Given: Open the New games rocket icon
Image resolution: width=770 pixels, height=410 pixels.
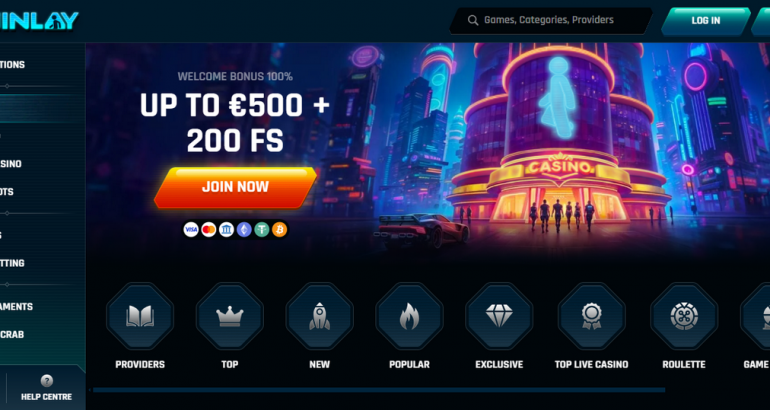Looking at the screenshot, I should tap(320, 316).
